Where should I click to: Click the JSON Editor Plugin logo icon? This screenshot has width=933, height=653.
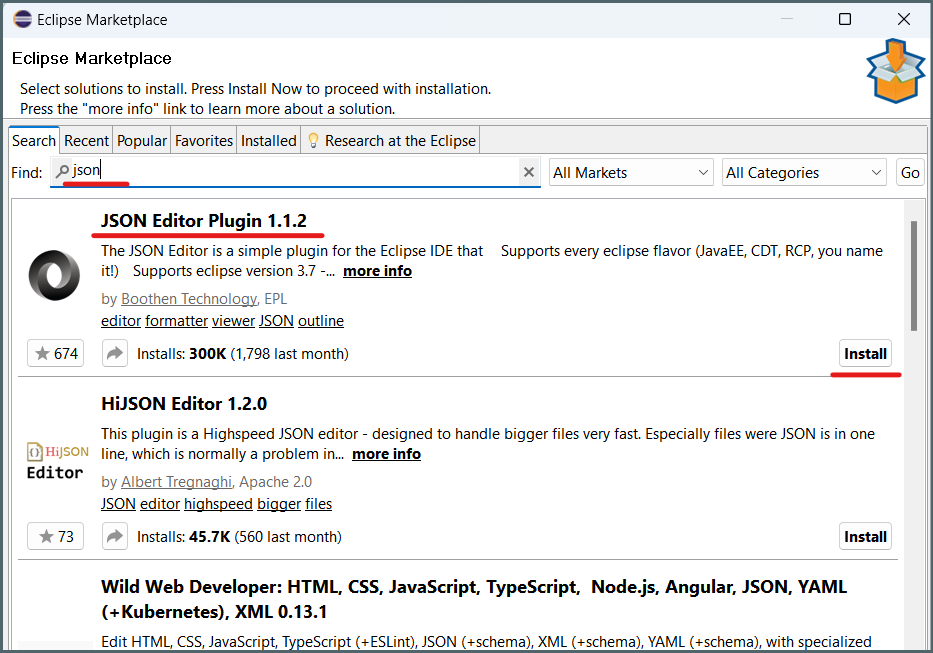[54, 275]
